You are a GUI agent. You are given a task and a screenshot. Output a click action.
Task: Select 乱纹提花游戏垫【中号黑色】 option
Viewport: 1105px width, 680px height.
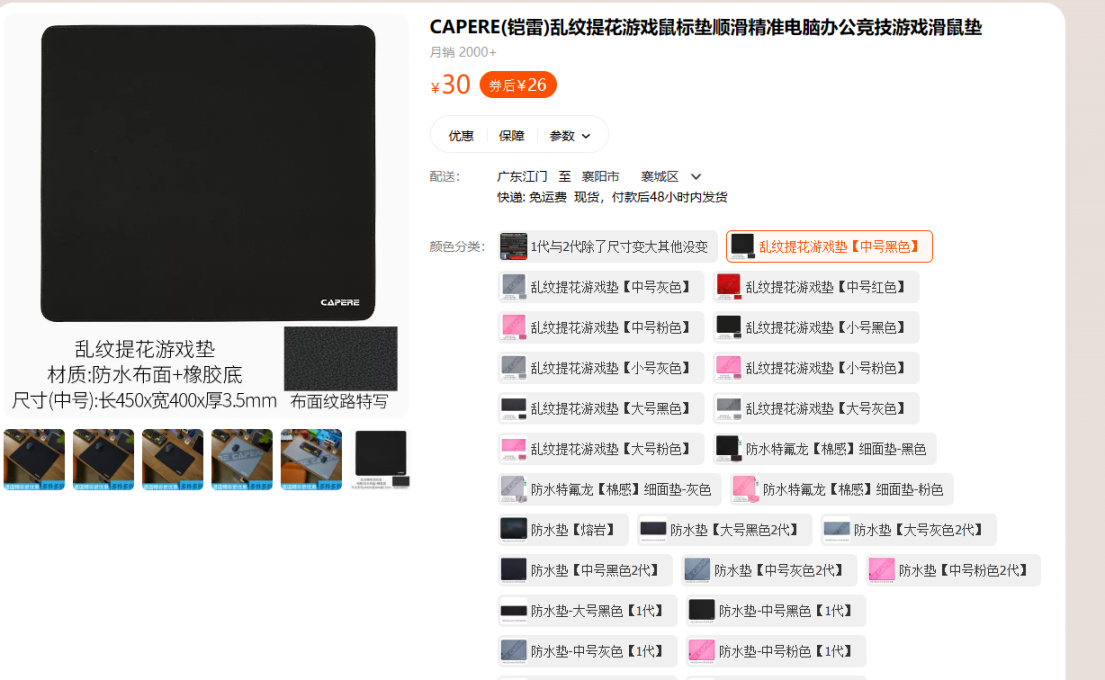click(x=829, y=247)
